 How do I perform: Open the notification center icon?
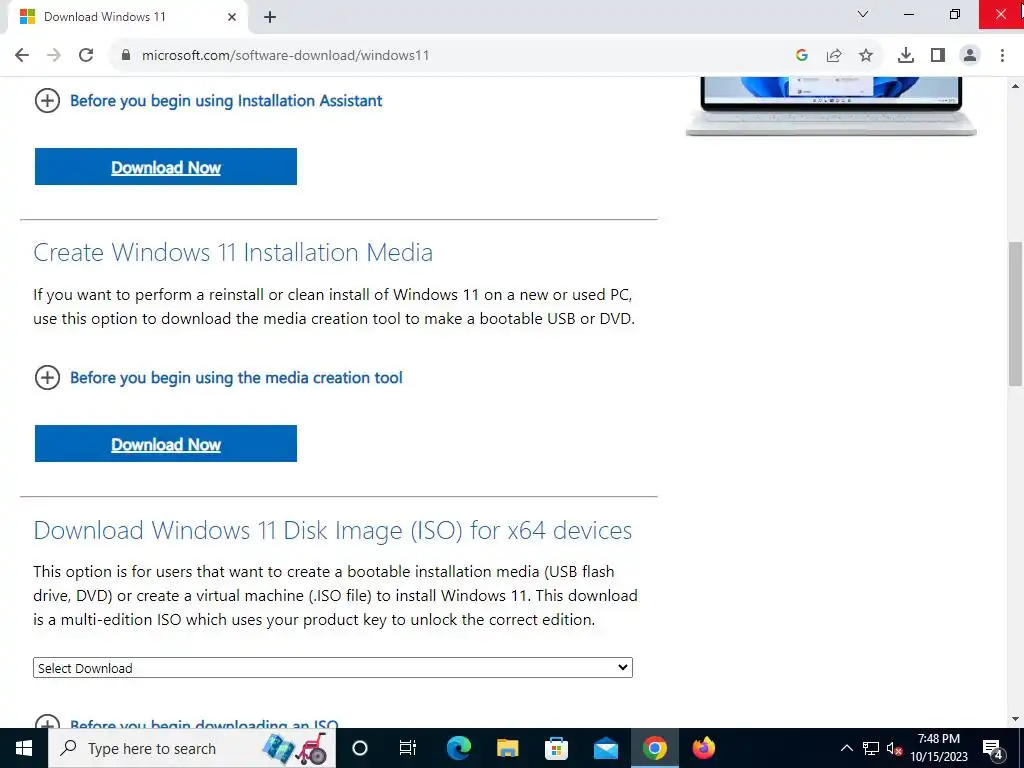point(993,748)
